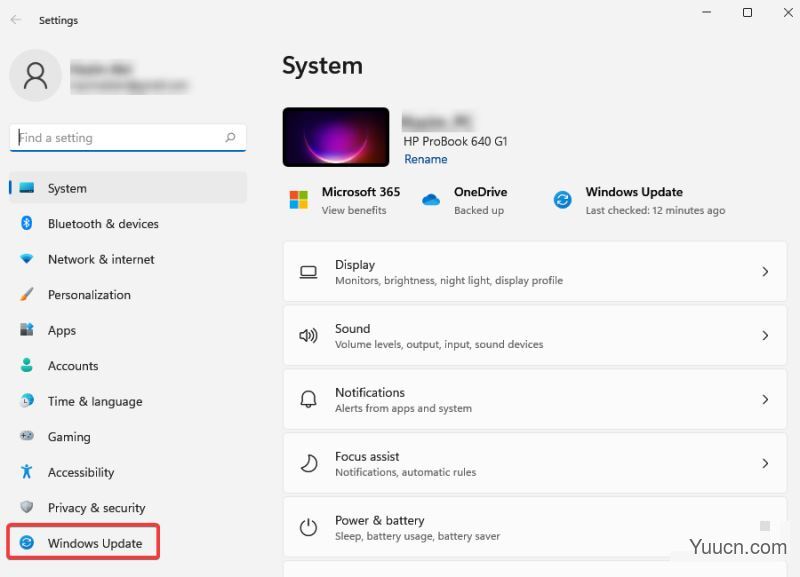Click the Sound speaker icon
The width and height of the screenshot is (800, 577).
coord(308,336)
